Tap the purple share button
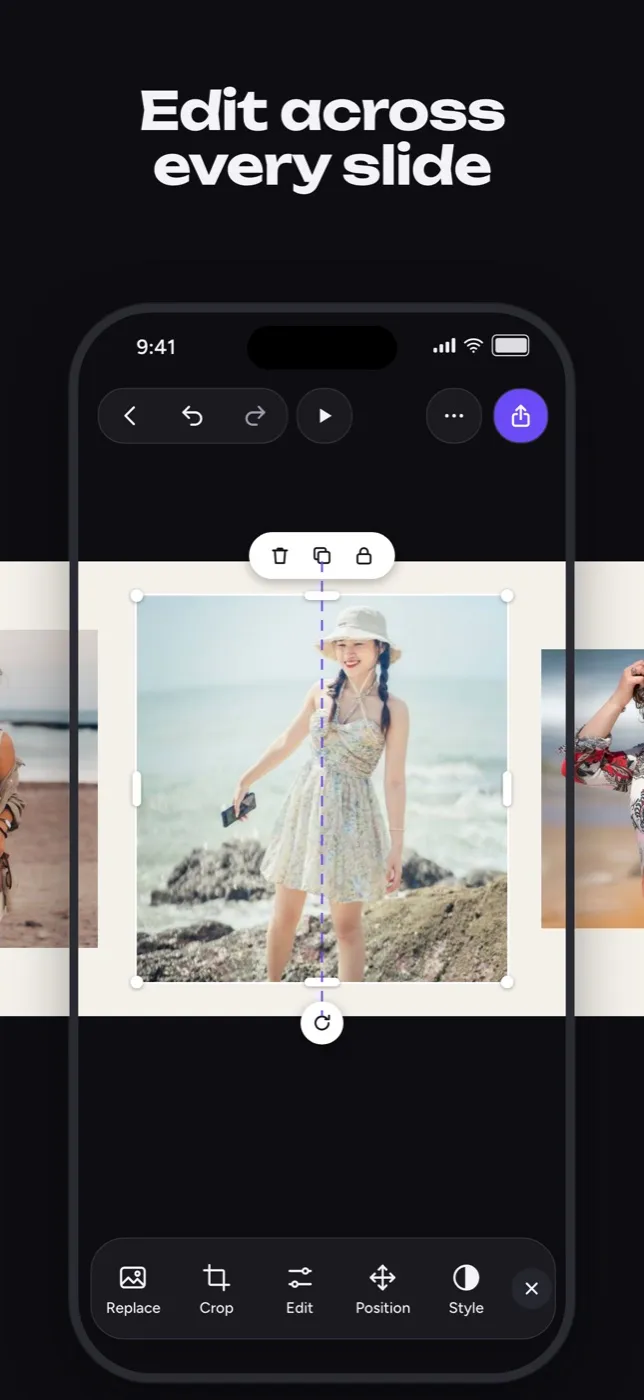This screenshot has height=1400, width=644. (521, 416)
